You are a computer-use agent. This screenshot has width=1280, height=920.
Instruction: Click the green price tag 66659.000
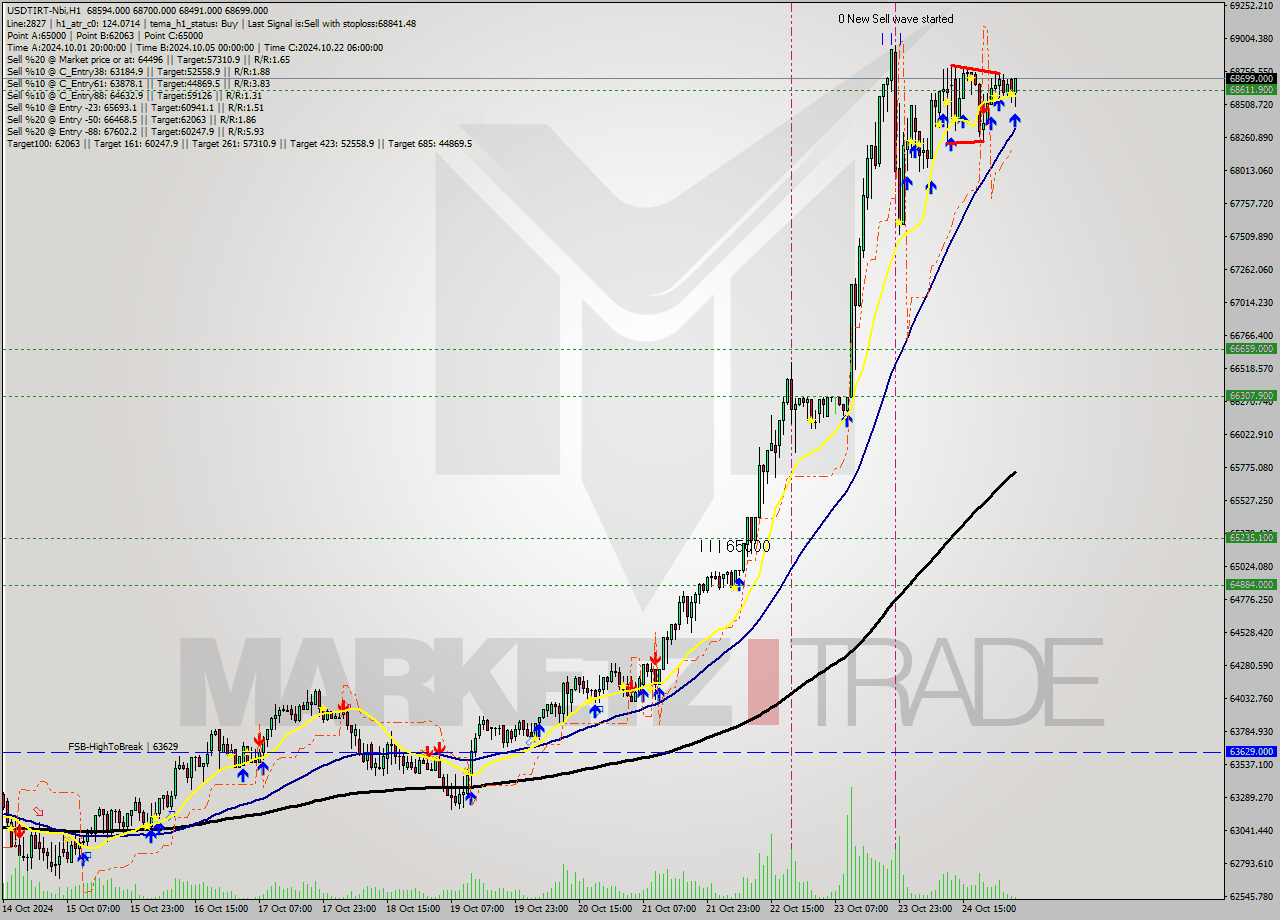coord(1251,349)
